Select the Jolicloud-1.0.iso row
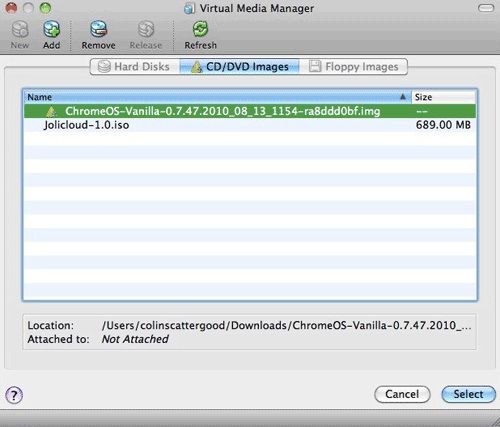 pos(250,125)
